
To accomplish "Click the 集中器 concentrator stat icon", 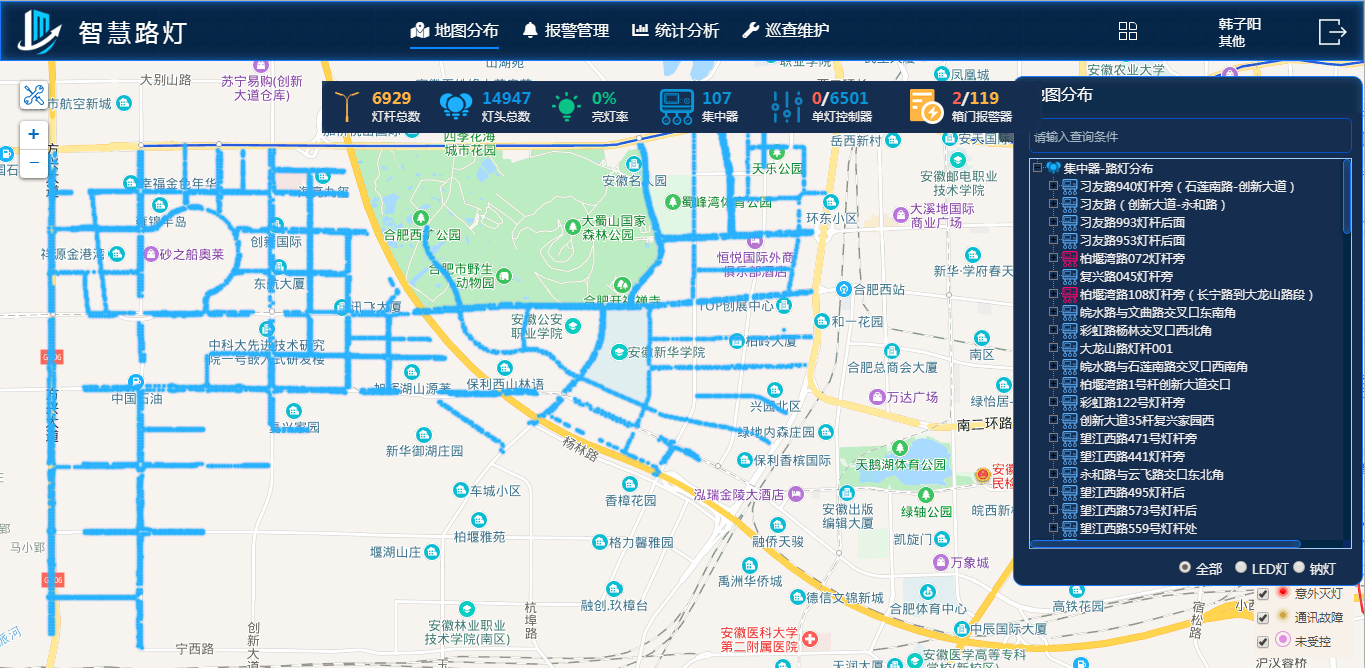I will tap(676, 106).
